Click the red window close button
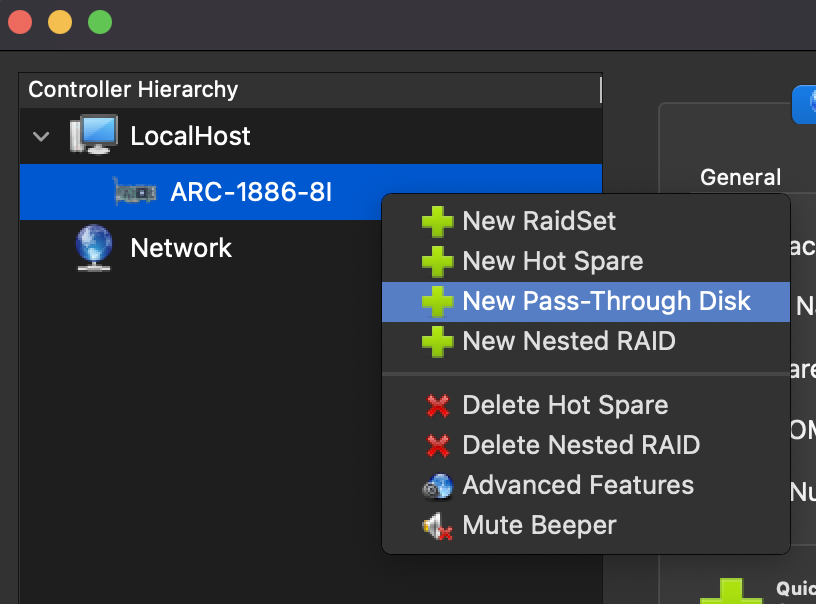This screenshot has width=816, height=604. pyautogui.click(x=20, y=22)
